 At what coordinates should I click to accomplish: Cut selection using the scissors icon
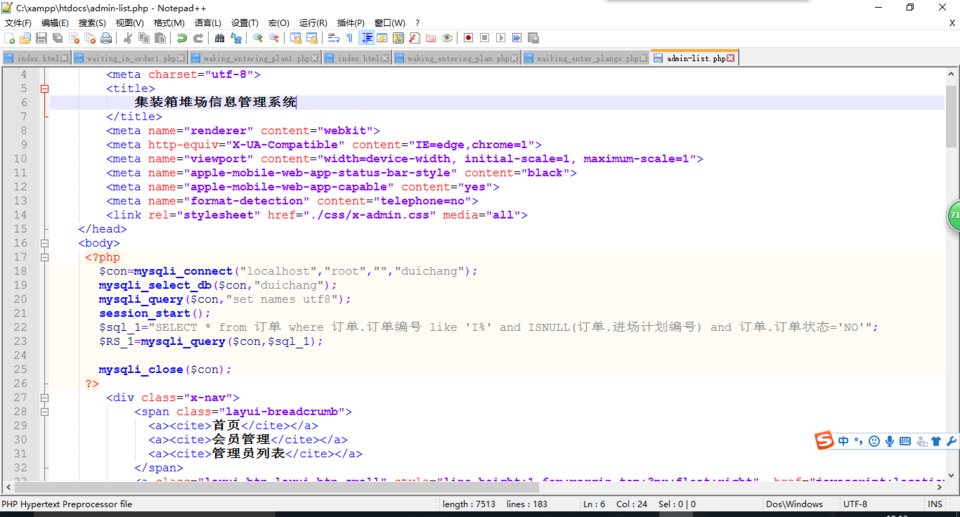128,38
